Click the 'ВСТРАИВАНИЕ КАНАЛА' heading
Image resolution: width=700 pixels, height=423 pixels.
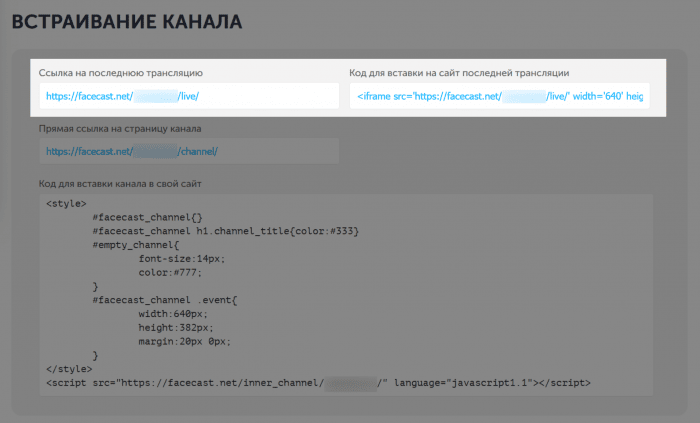[127, 22]
